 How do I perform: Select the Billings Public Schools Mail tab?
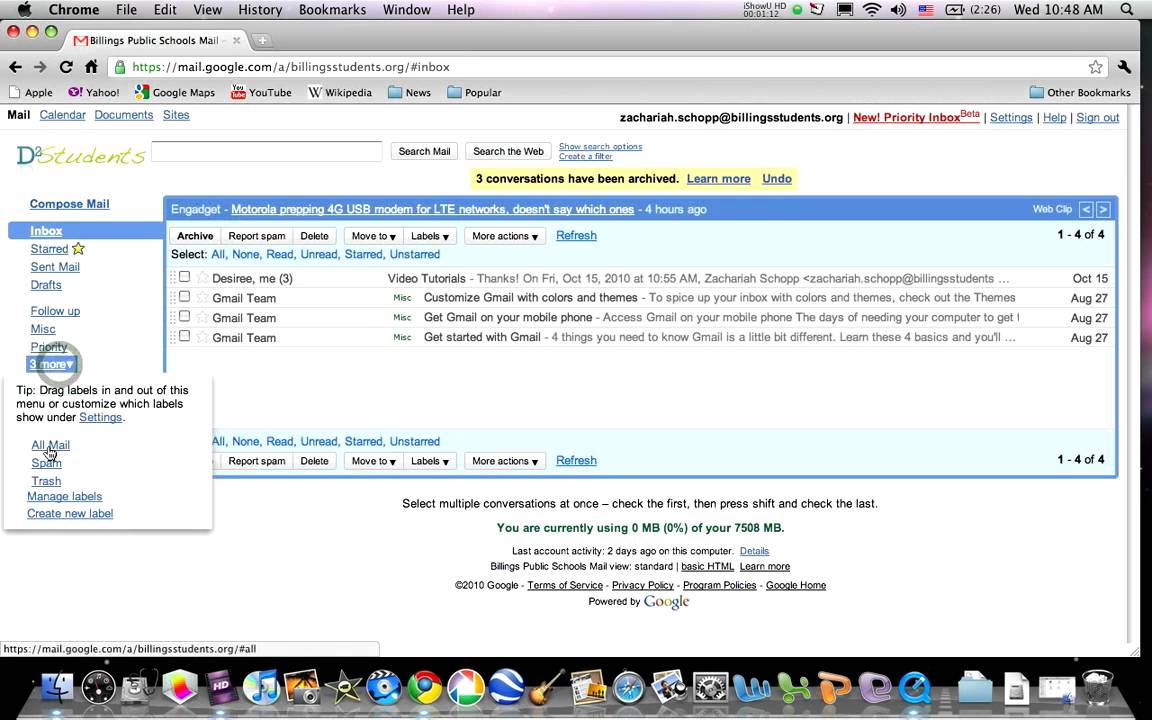[156, 40]
